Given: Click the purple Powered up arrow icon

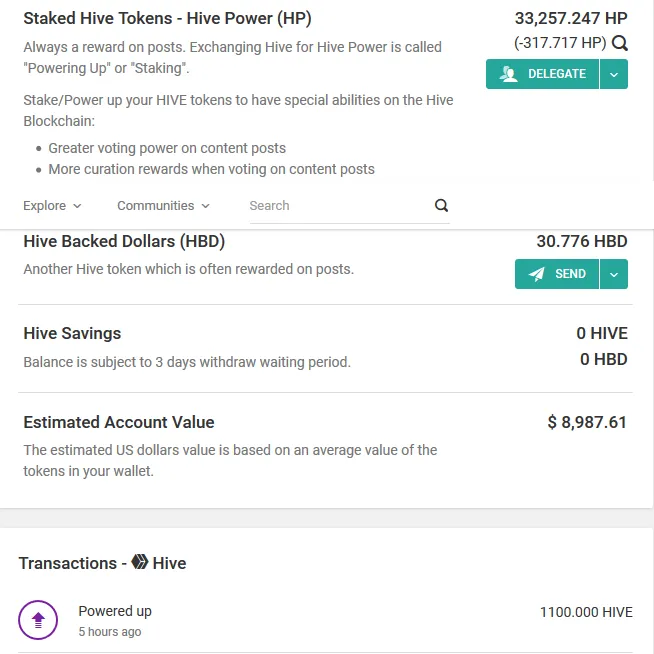Looking at the screenshot, I should pyautogui.click(x=38, y=620).
